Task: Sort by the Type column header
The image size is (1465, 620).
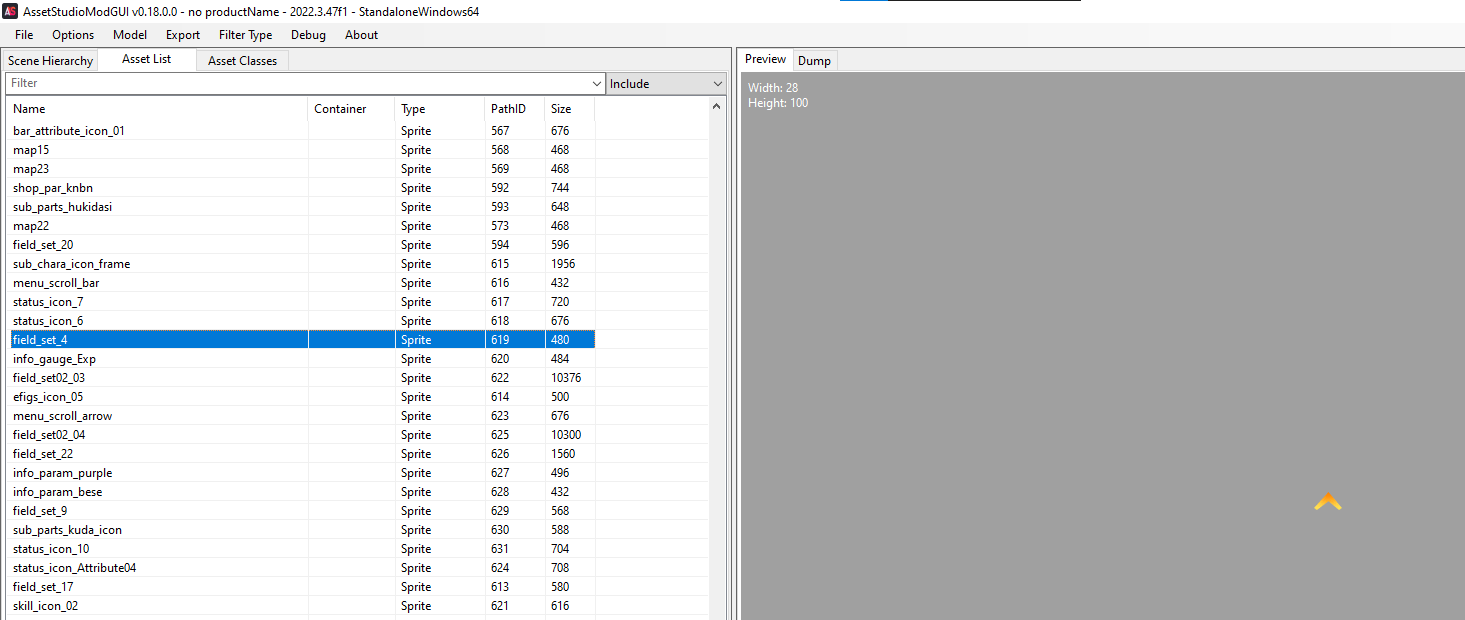Action: click(439, 109)
